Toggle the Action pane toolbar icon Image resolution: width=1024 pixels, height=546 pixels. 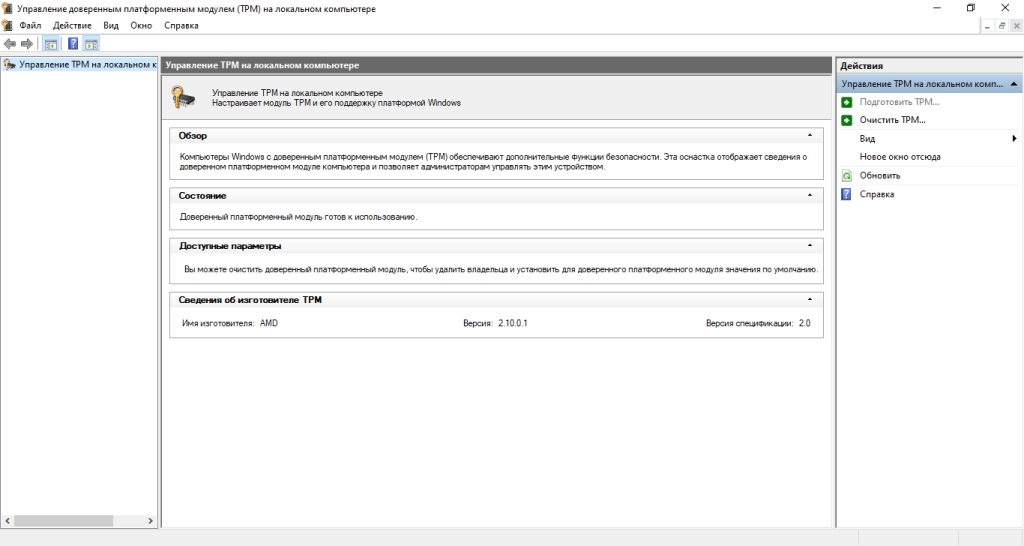[x=91, y=44]
